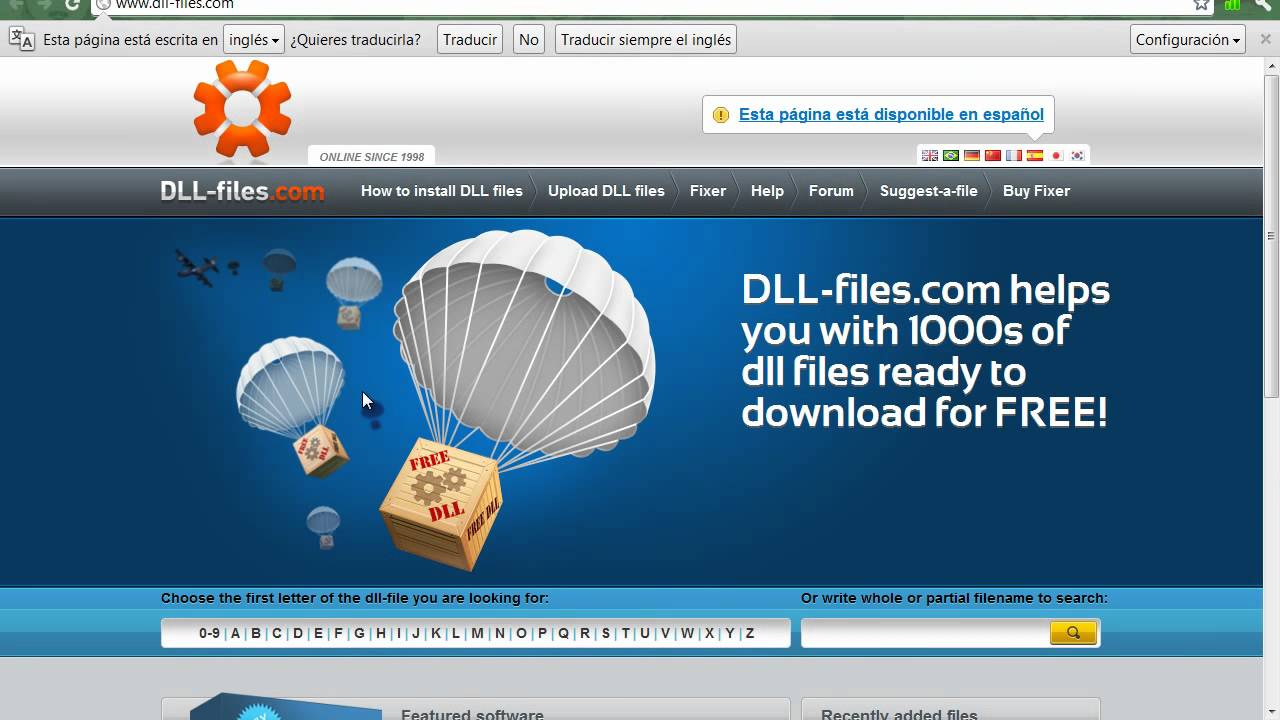Choose letter W in the dll index
Viewport: 1280px width, 720px height.
tap(687, 633)
